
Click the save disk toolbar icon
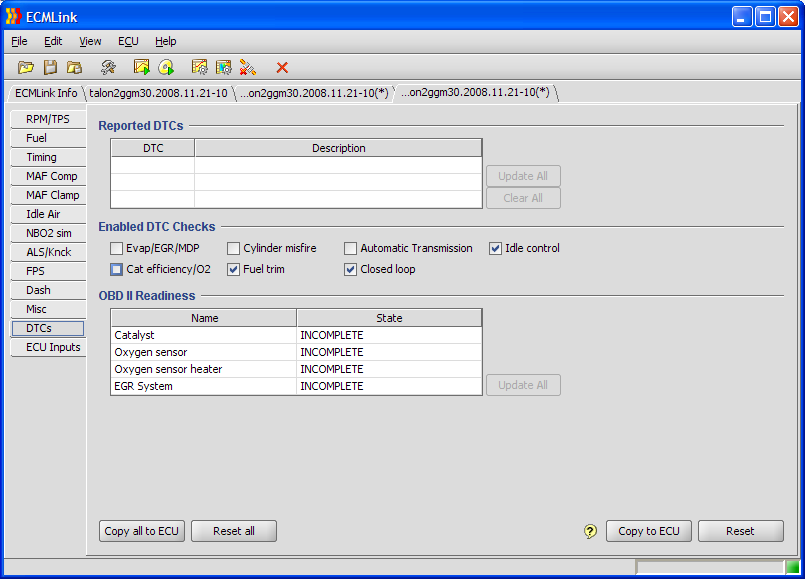[x=50, y=67]
